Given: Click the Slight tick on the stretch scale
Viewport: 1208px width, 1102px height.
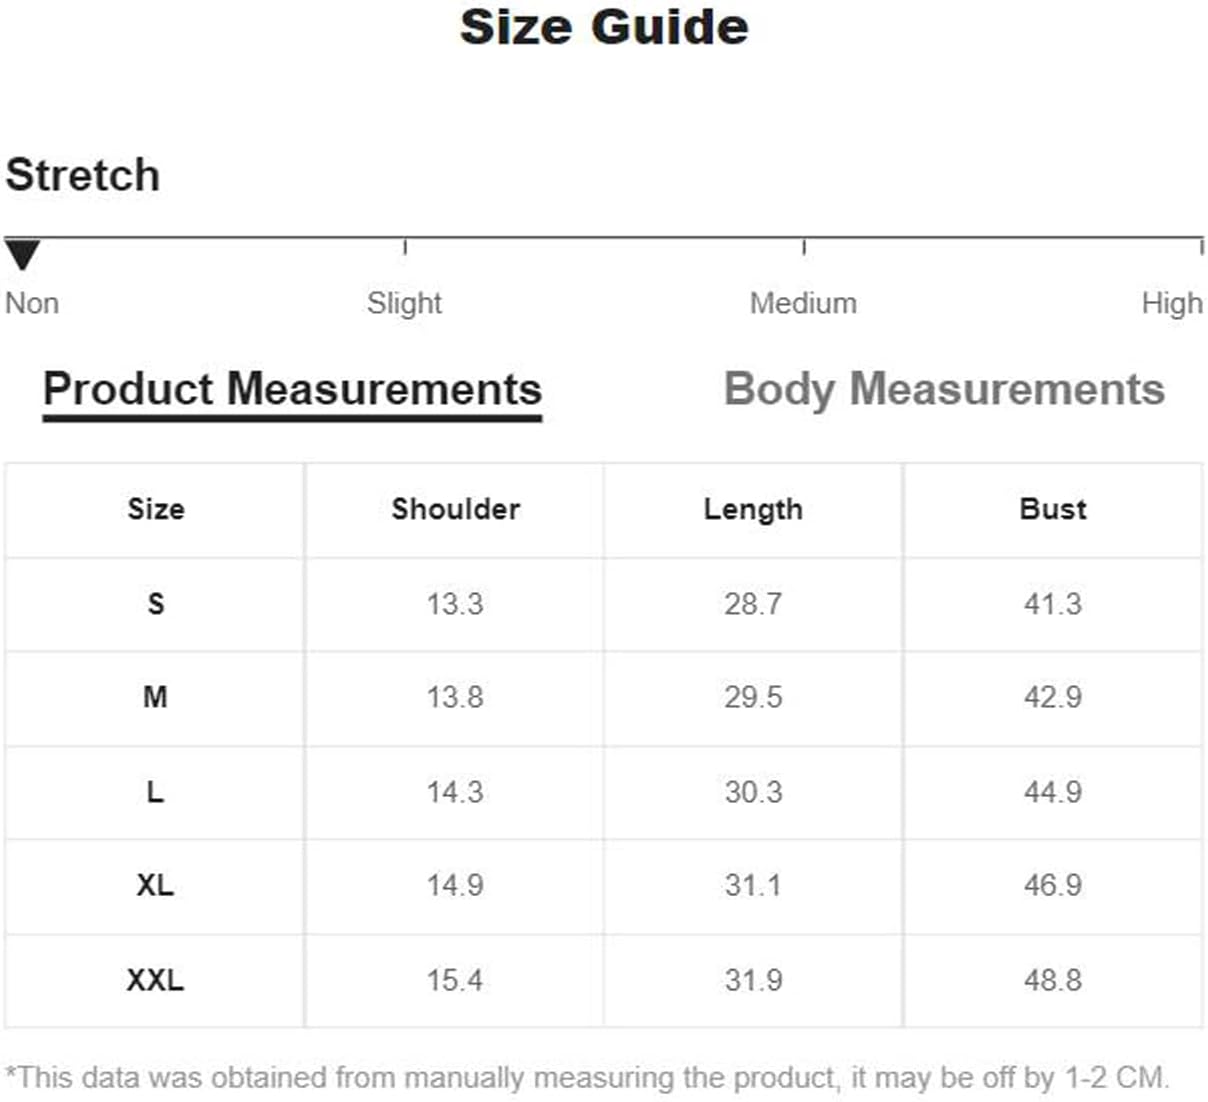Looking at the screenshot, I should pyautogui.click(x=405, y=247).
